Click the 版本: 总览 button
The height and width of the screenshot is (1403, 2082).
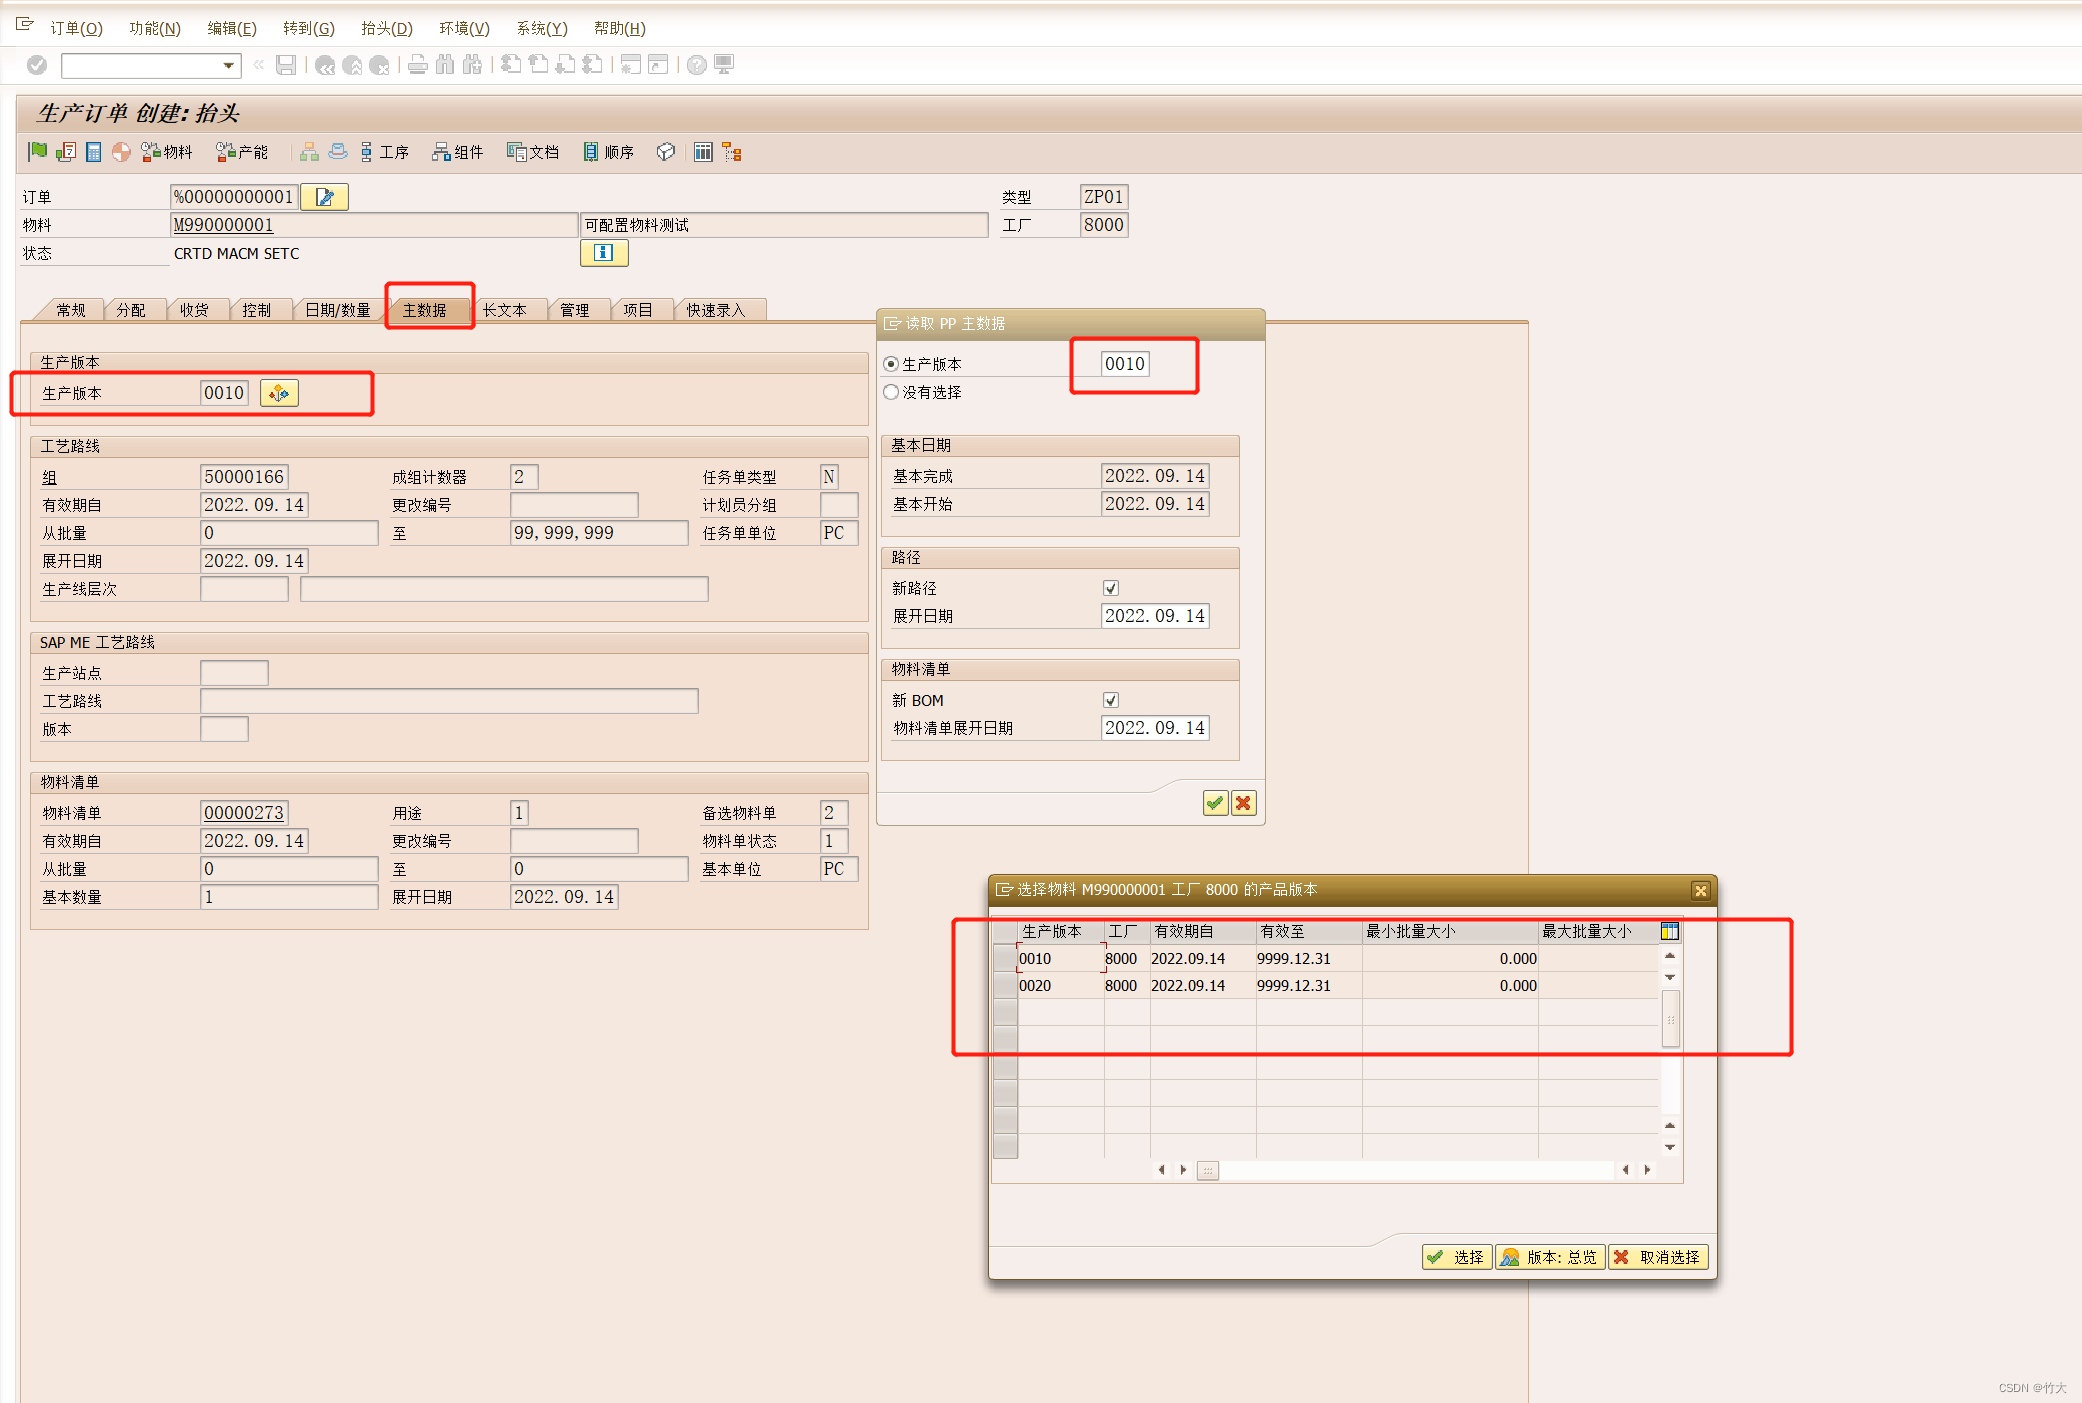(1550, 1257)
